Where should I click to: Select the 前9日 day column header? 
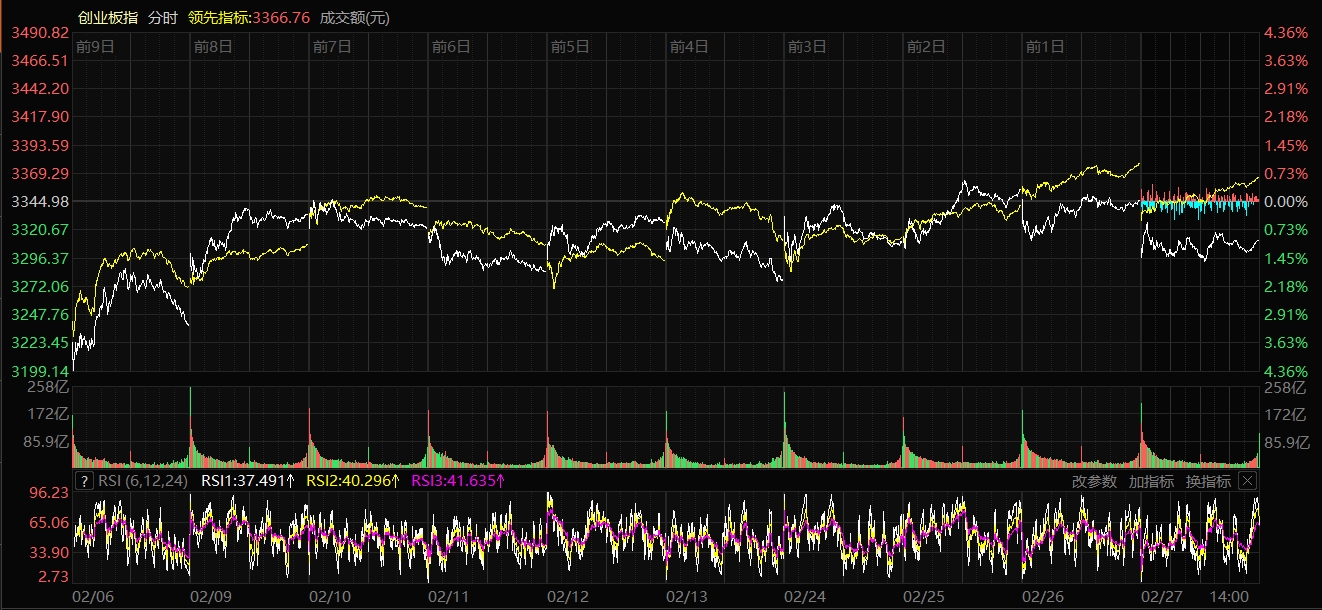tap(95, 46)
